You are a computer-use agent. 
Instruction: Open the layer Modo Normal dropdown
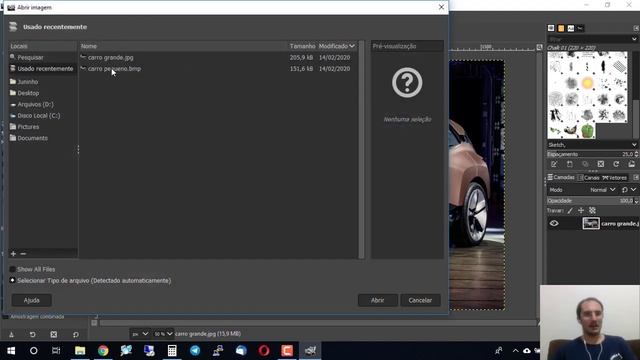click(x=602, y=190)
